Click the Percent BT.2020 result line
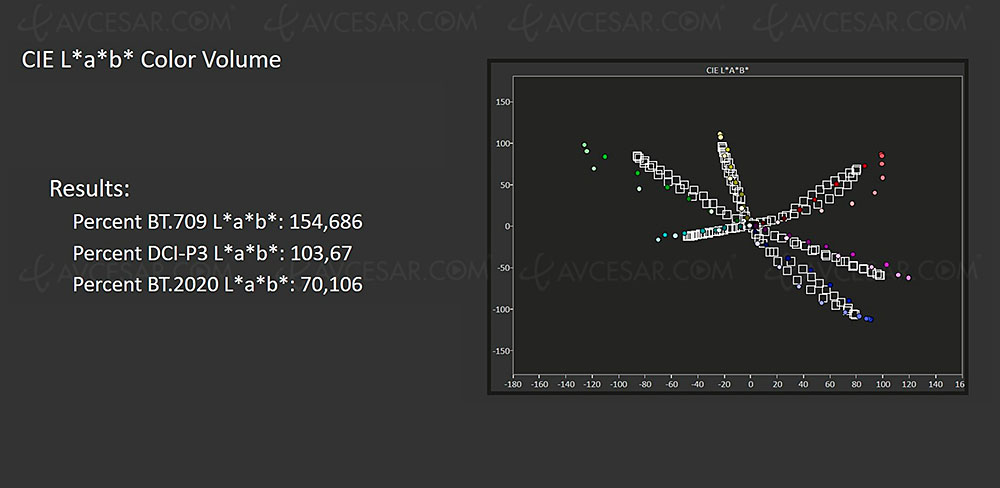 tap(217, 285)
